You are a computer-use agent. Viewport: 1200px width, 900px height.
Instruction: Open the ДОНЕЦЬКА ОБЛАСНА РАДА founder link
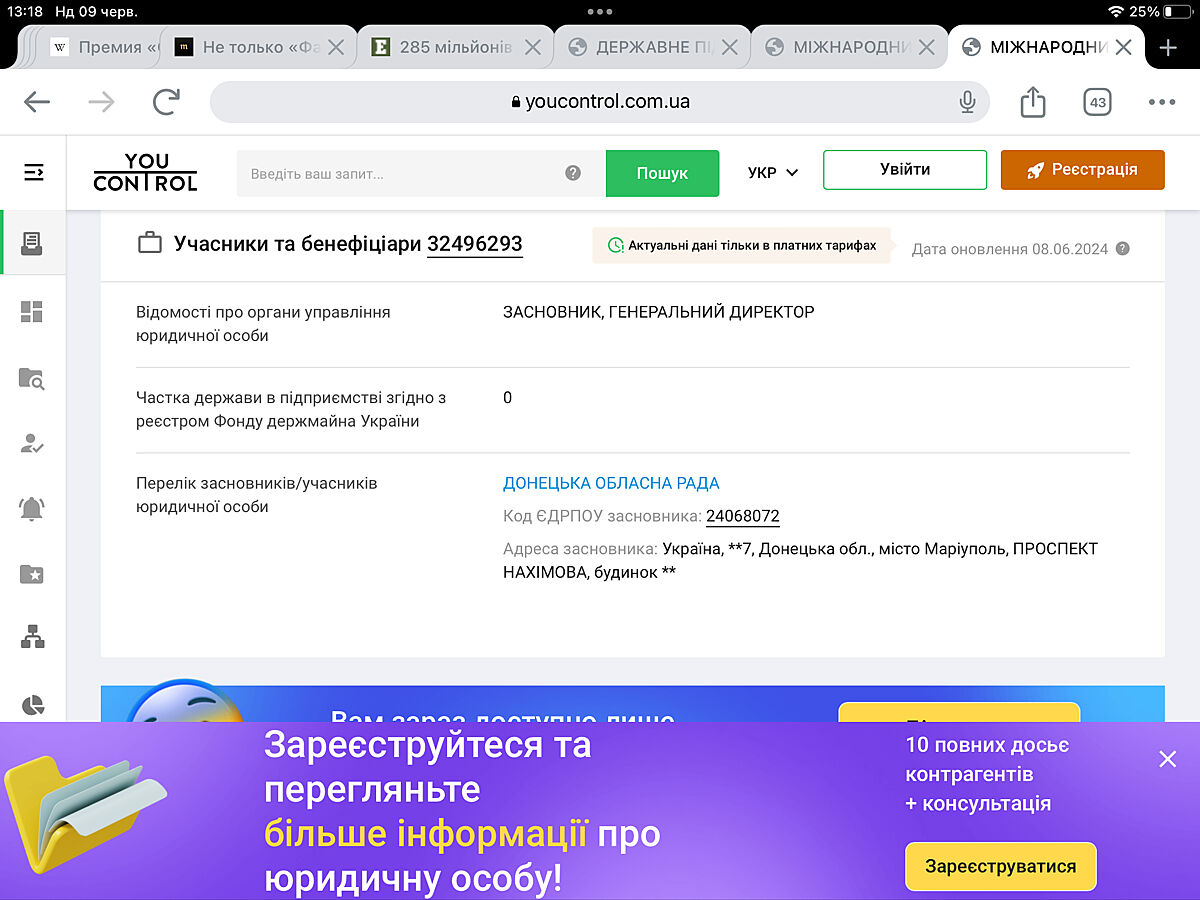pos(611,483)
